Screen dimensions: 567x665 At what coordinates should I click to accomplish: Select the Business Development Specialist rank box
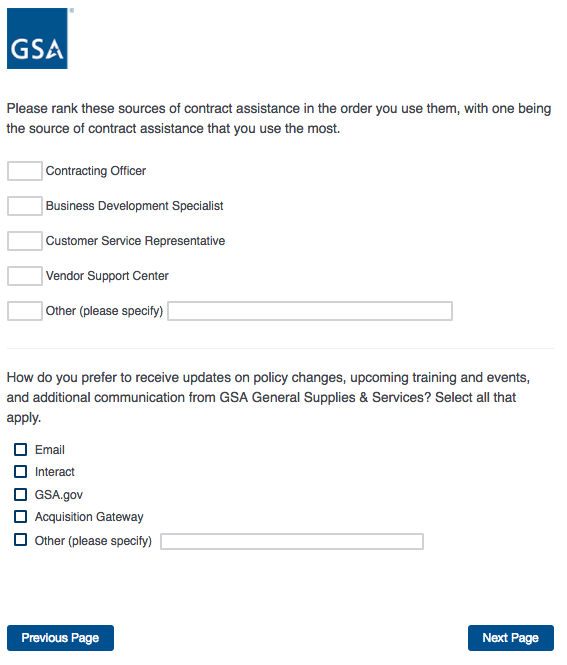(x=25, y=206)
